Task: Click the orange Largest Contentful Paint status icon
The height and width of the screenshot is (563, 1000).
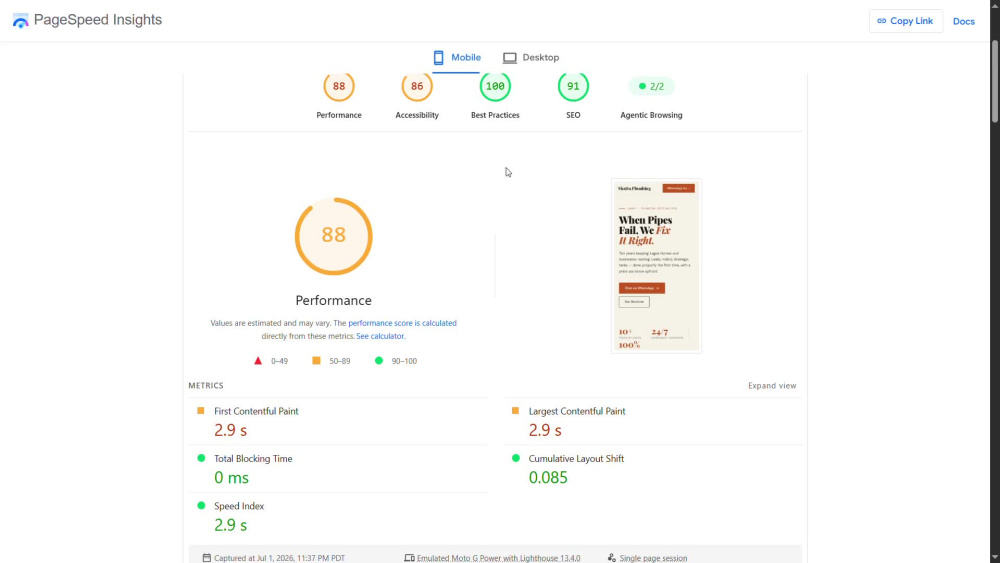Action: (515, 411)
